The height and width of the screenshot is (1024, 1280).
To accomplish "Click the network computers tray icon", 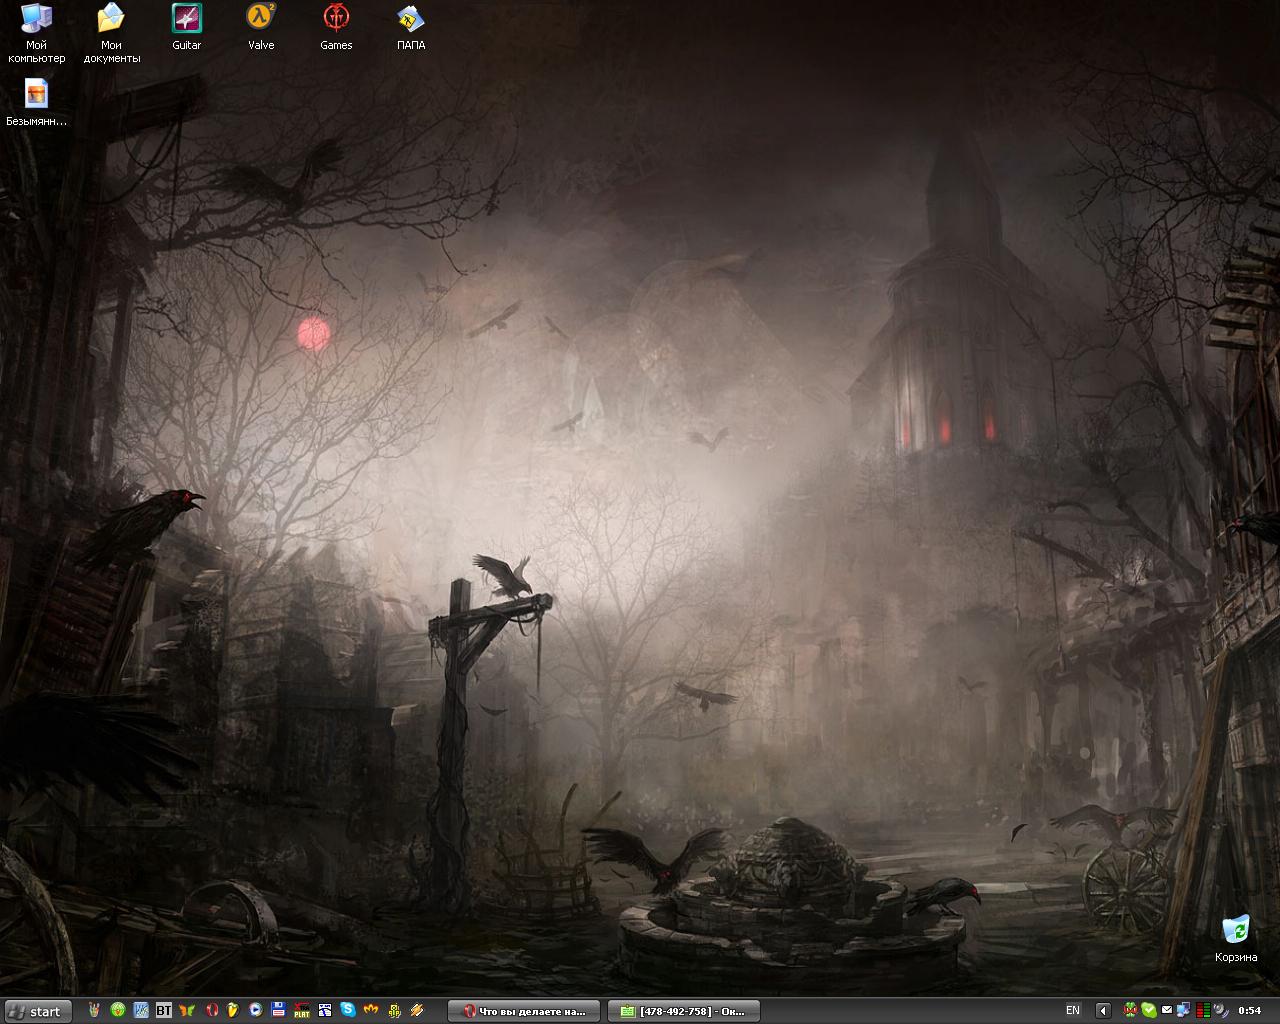I will 1183,1010.
